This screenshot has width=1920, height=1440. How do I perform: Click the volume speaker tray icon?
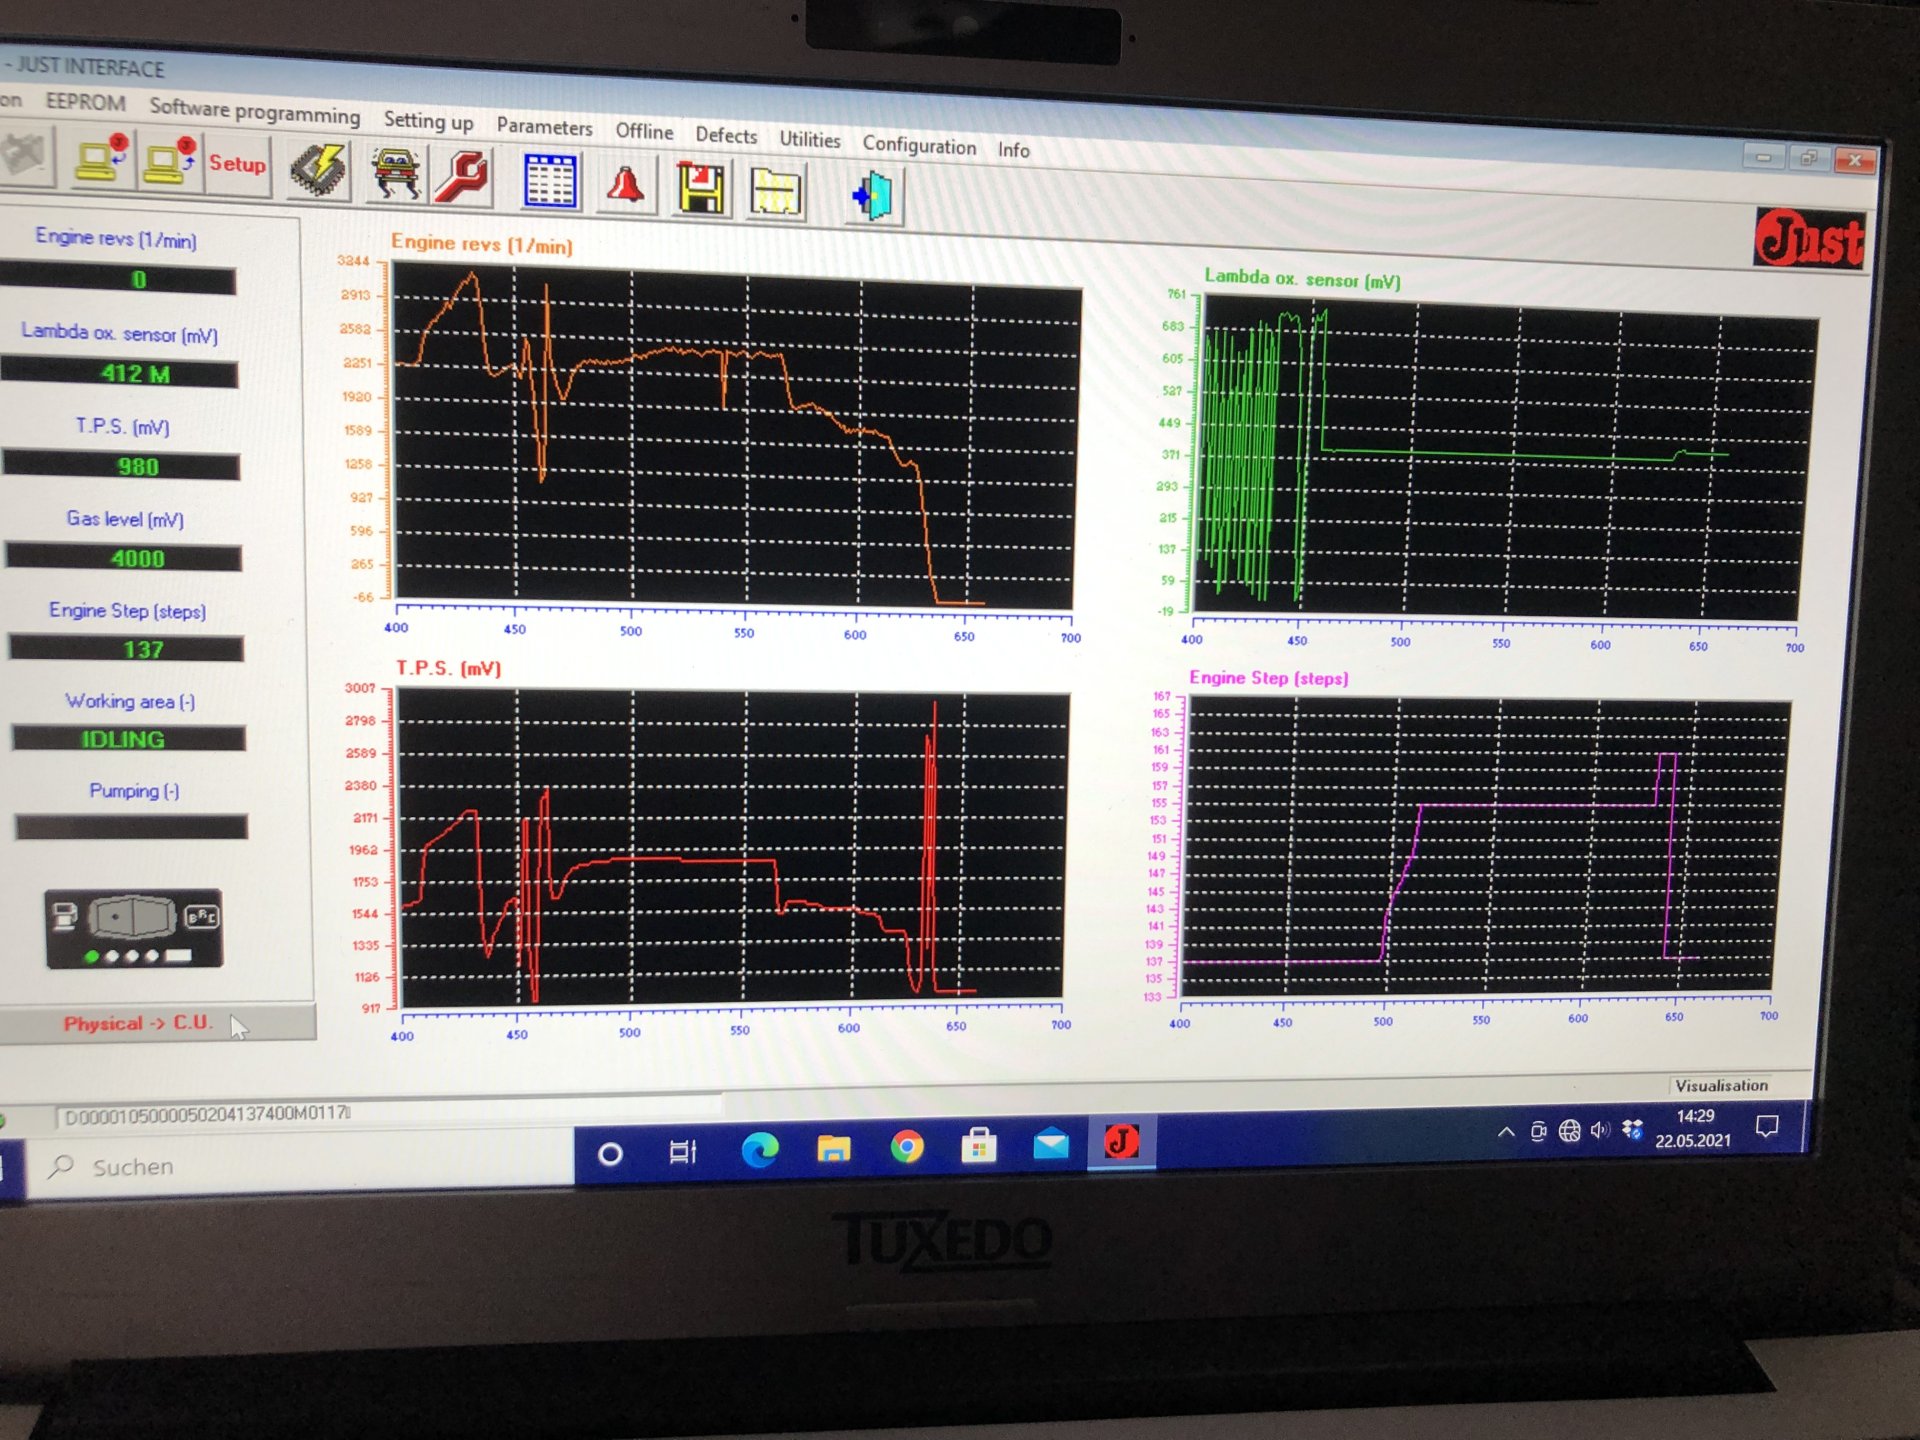pos(1600,1130)
